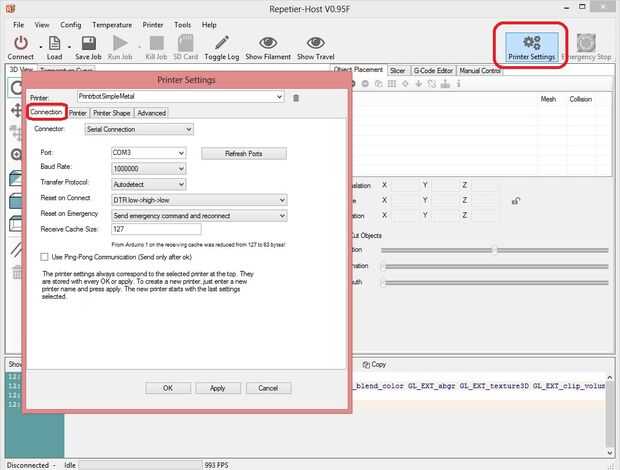Open the Config menu

[x=70, y=25]
